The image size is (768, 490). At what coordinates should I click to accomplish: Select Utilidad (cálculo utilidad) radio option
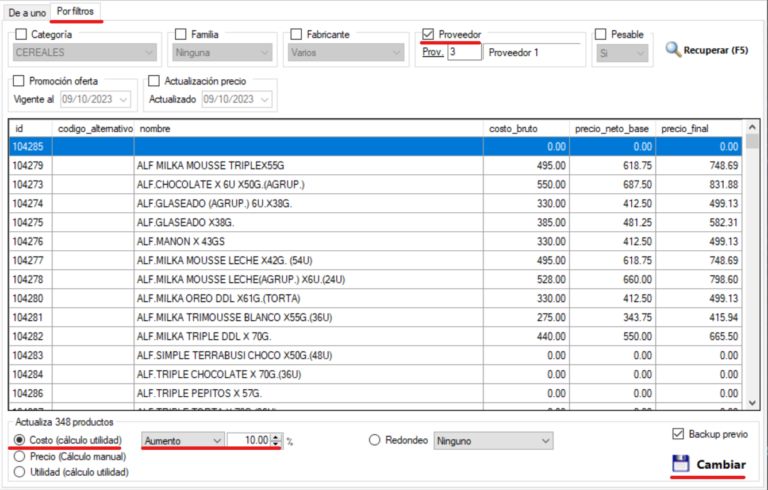click(x=19, y=472)
